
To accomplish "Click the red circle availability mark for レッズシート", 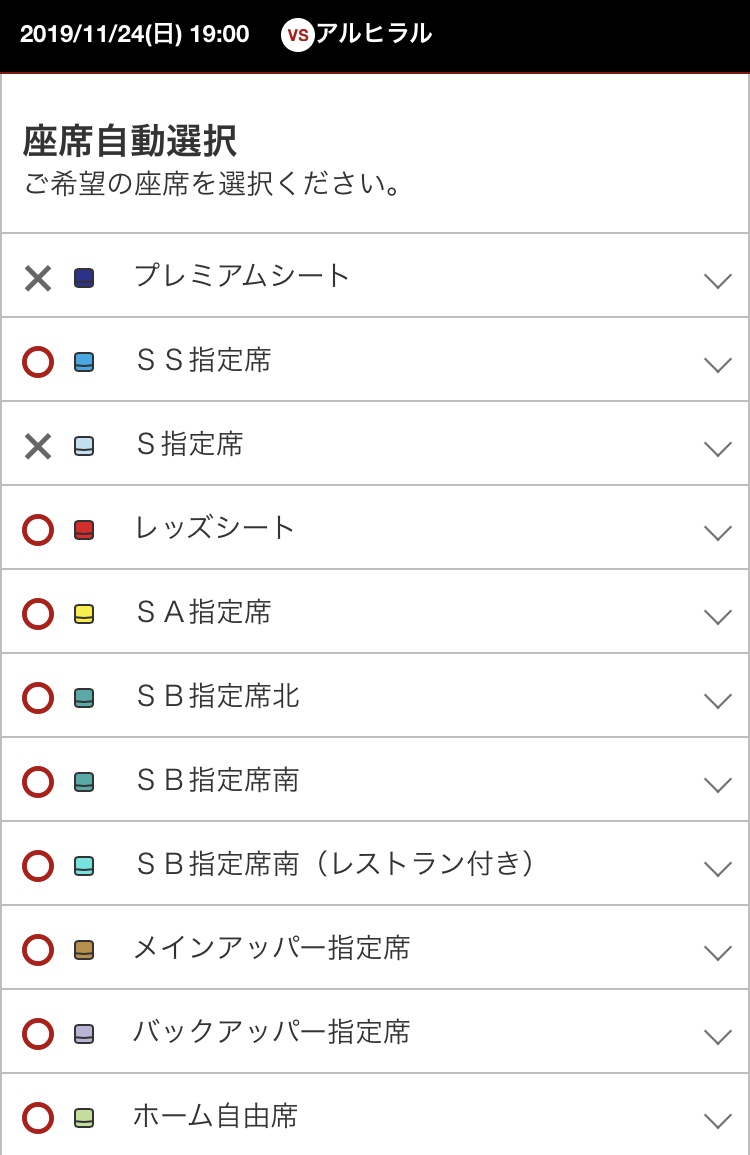I will 38,530.
